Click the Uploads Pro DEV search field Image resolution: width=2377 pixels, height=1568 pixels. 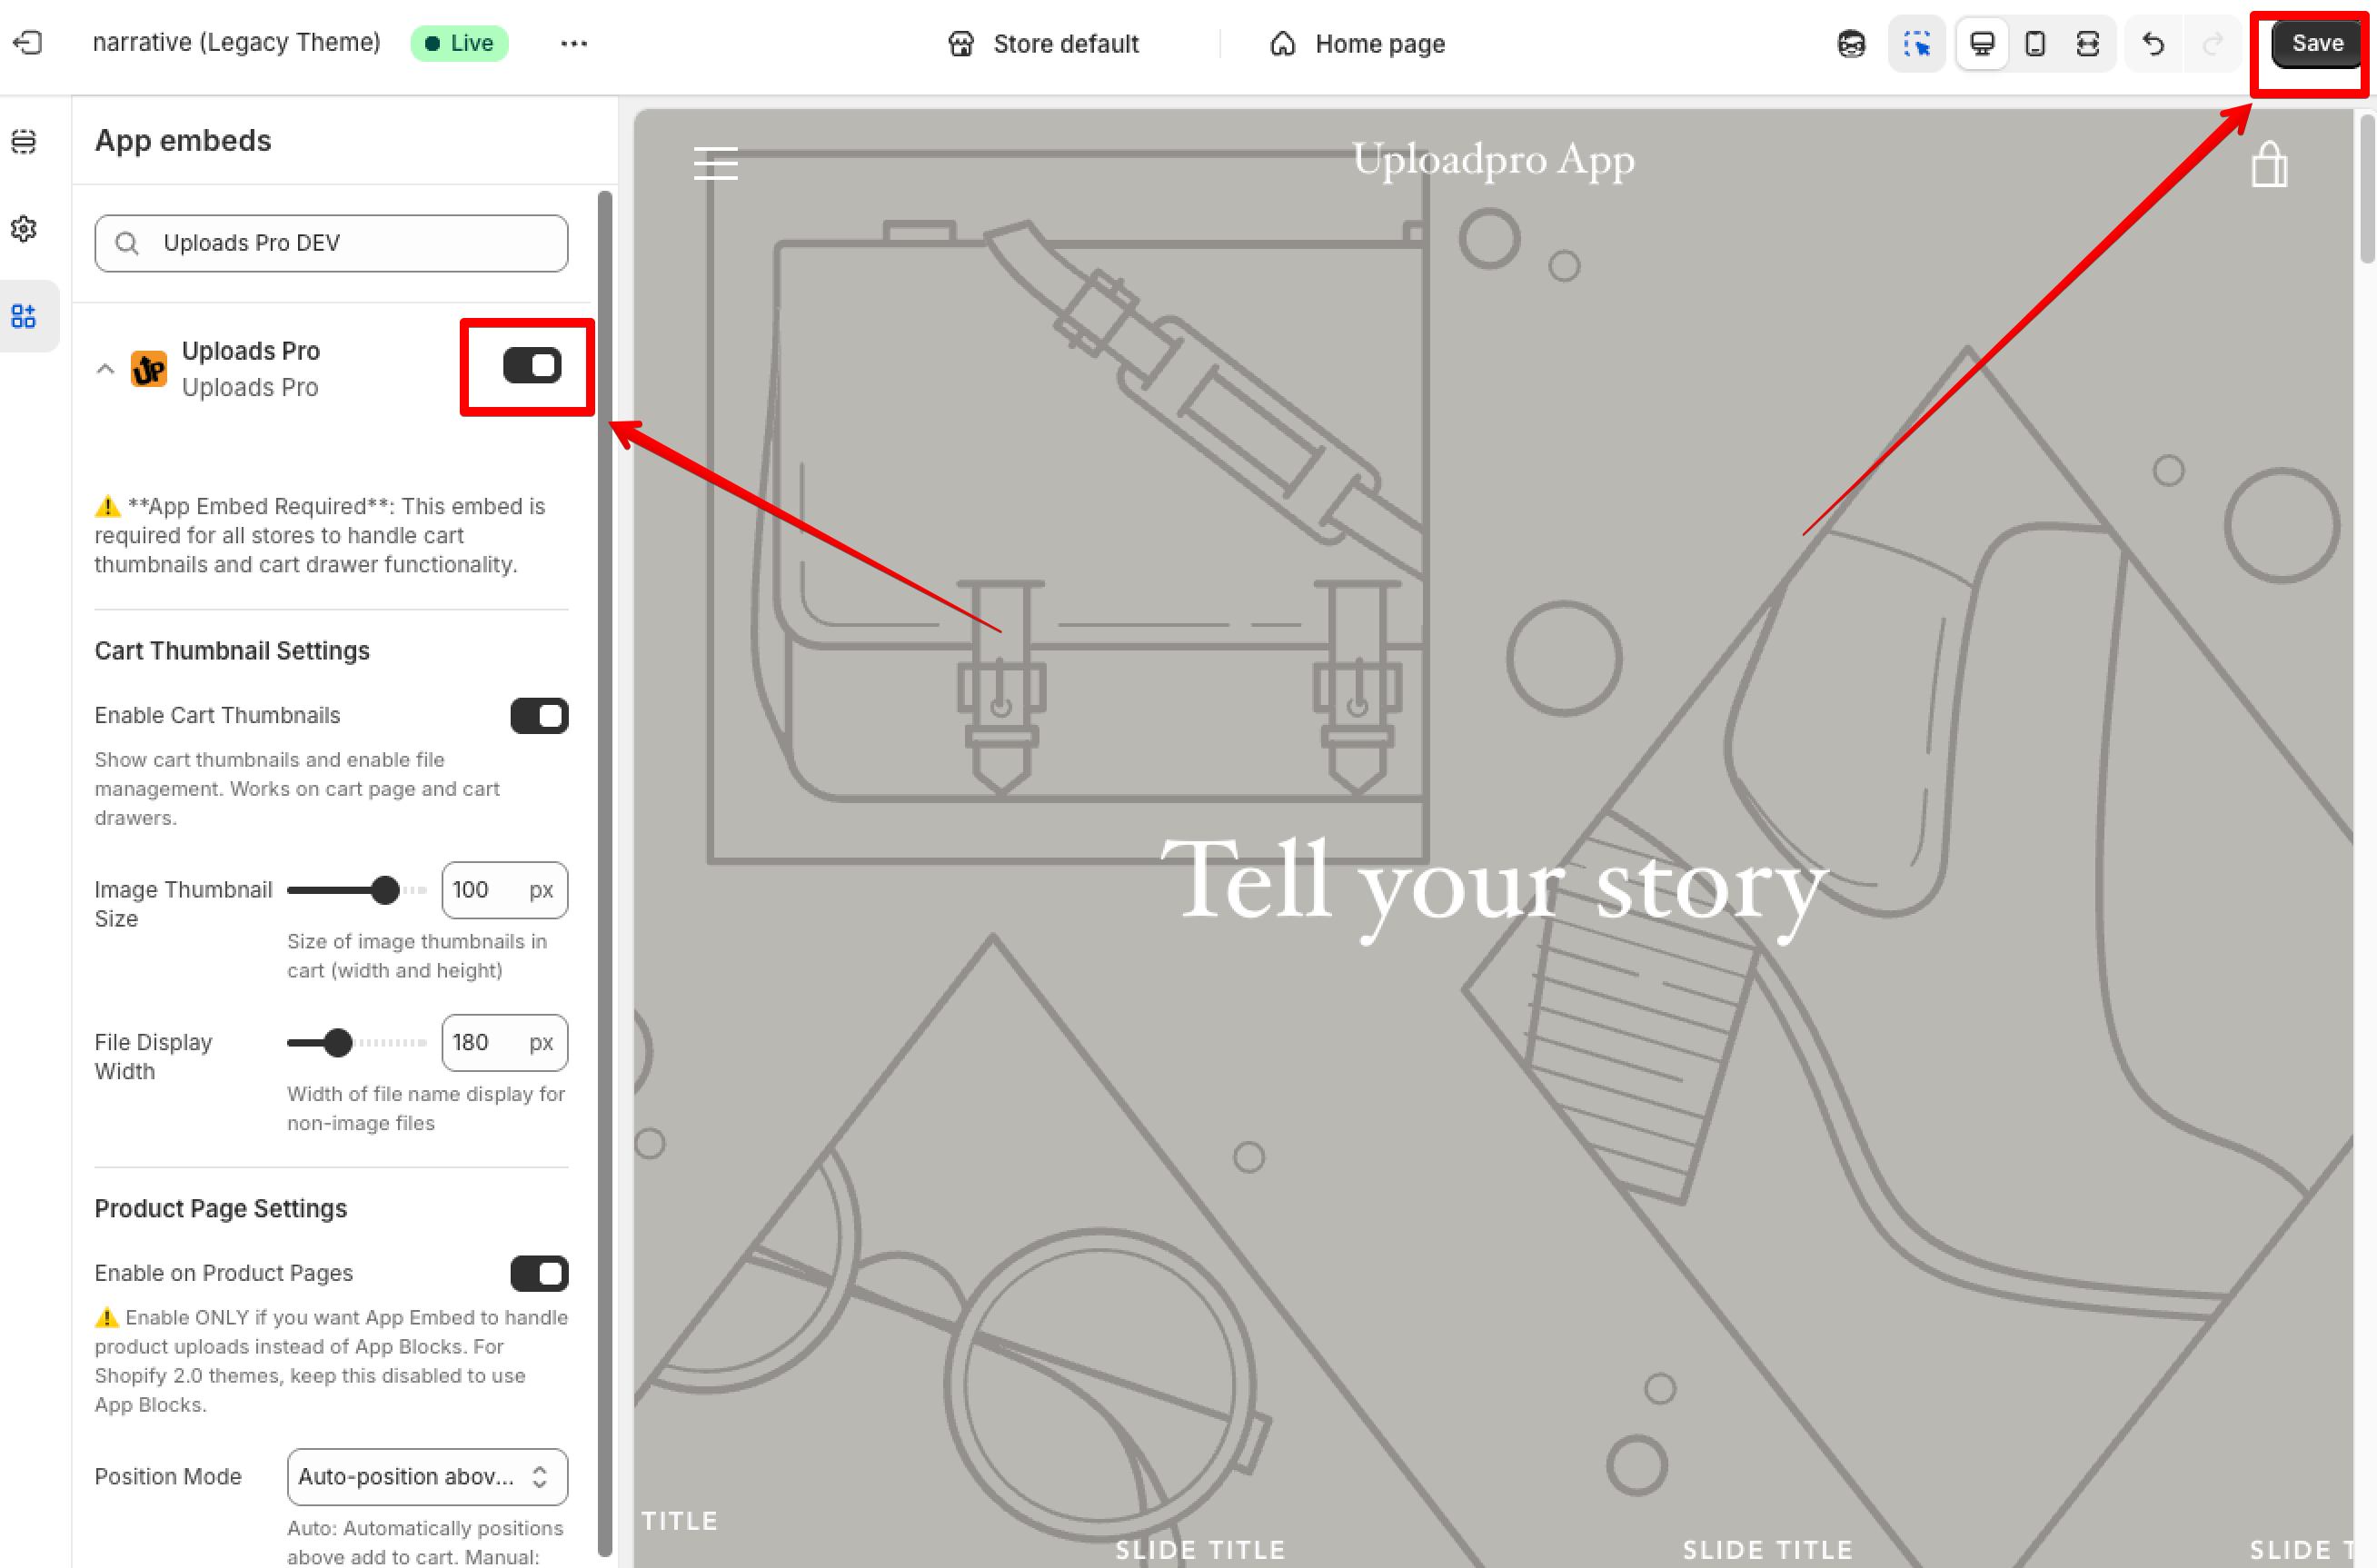click(331, 243)
